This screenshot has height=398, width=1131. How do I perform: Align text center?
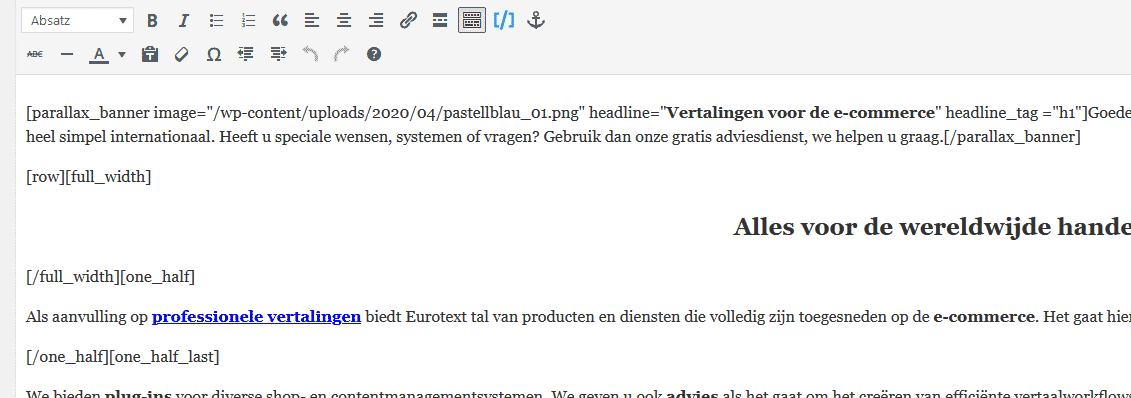(x=344, y=21)
